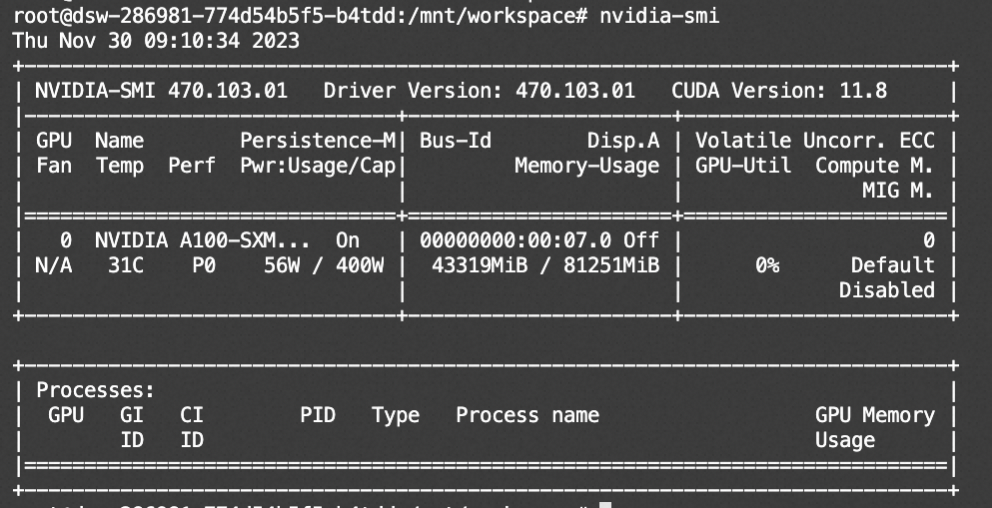This screenshot has height=508, width=992.
Task: Click the Volatile Uncorr. ECC header
Action: (815, 141)
